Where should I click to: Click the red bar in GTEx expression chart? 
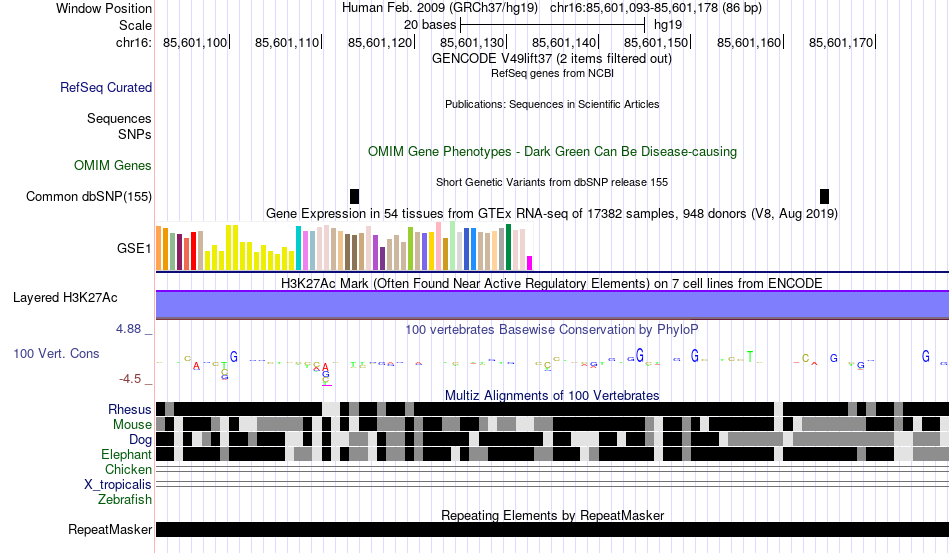(x=193, y=251)
